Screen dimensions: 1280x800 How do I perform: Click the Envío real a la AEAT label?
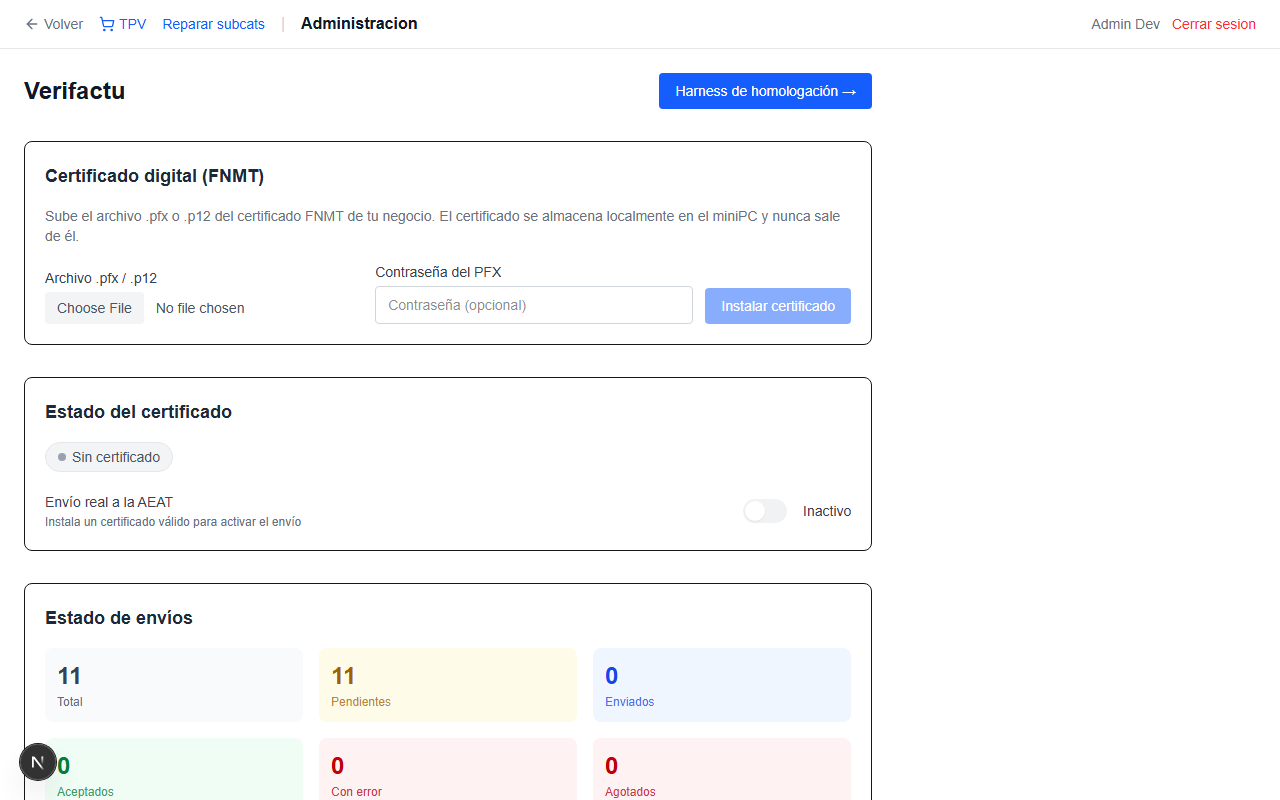point(109,502)
